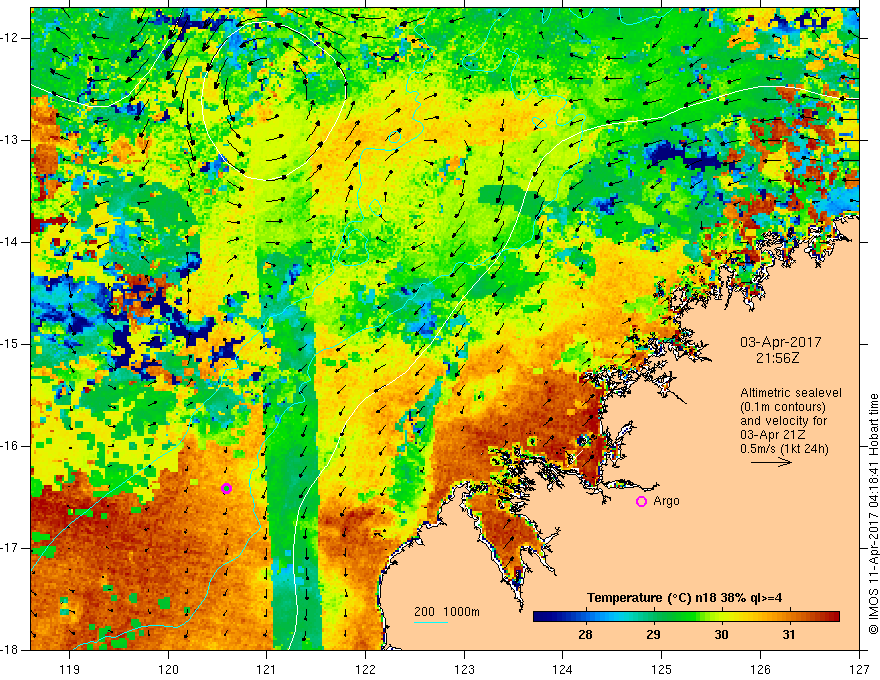880x680 pixels.
Task: Click the velocity scale arrow in legend
Action: 771,462
